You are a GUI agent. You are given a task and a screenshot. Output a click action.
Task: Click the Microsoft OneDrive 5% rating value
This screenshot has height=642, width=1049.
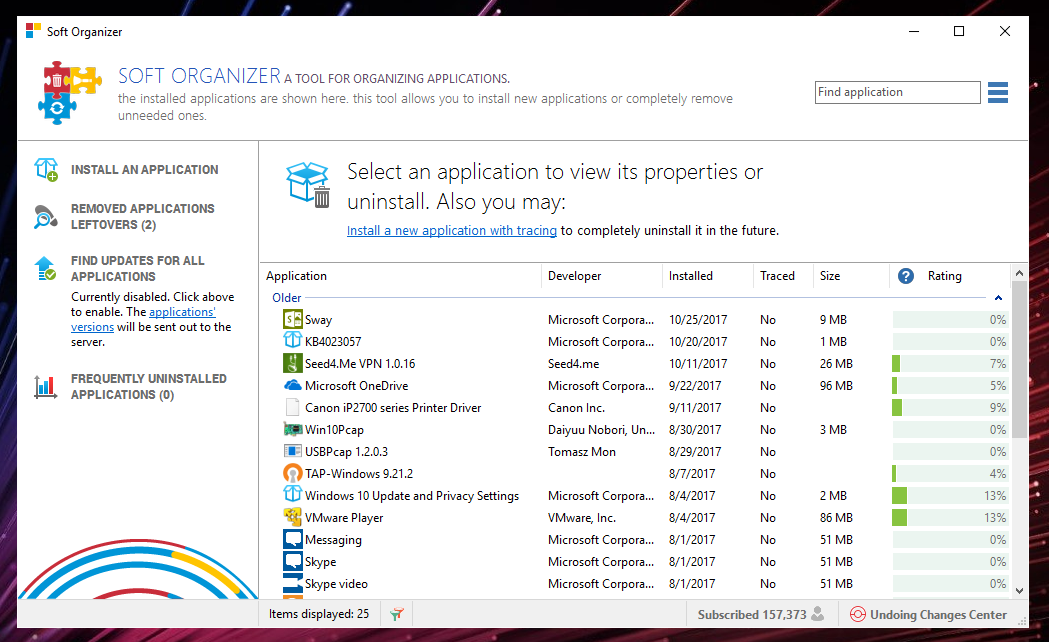pyautogui.click(x=997, y=386)
